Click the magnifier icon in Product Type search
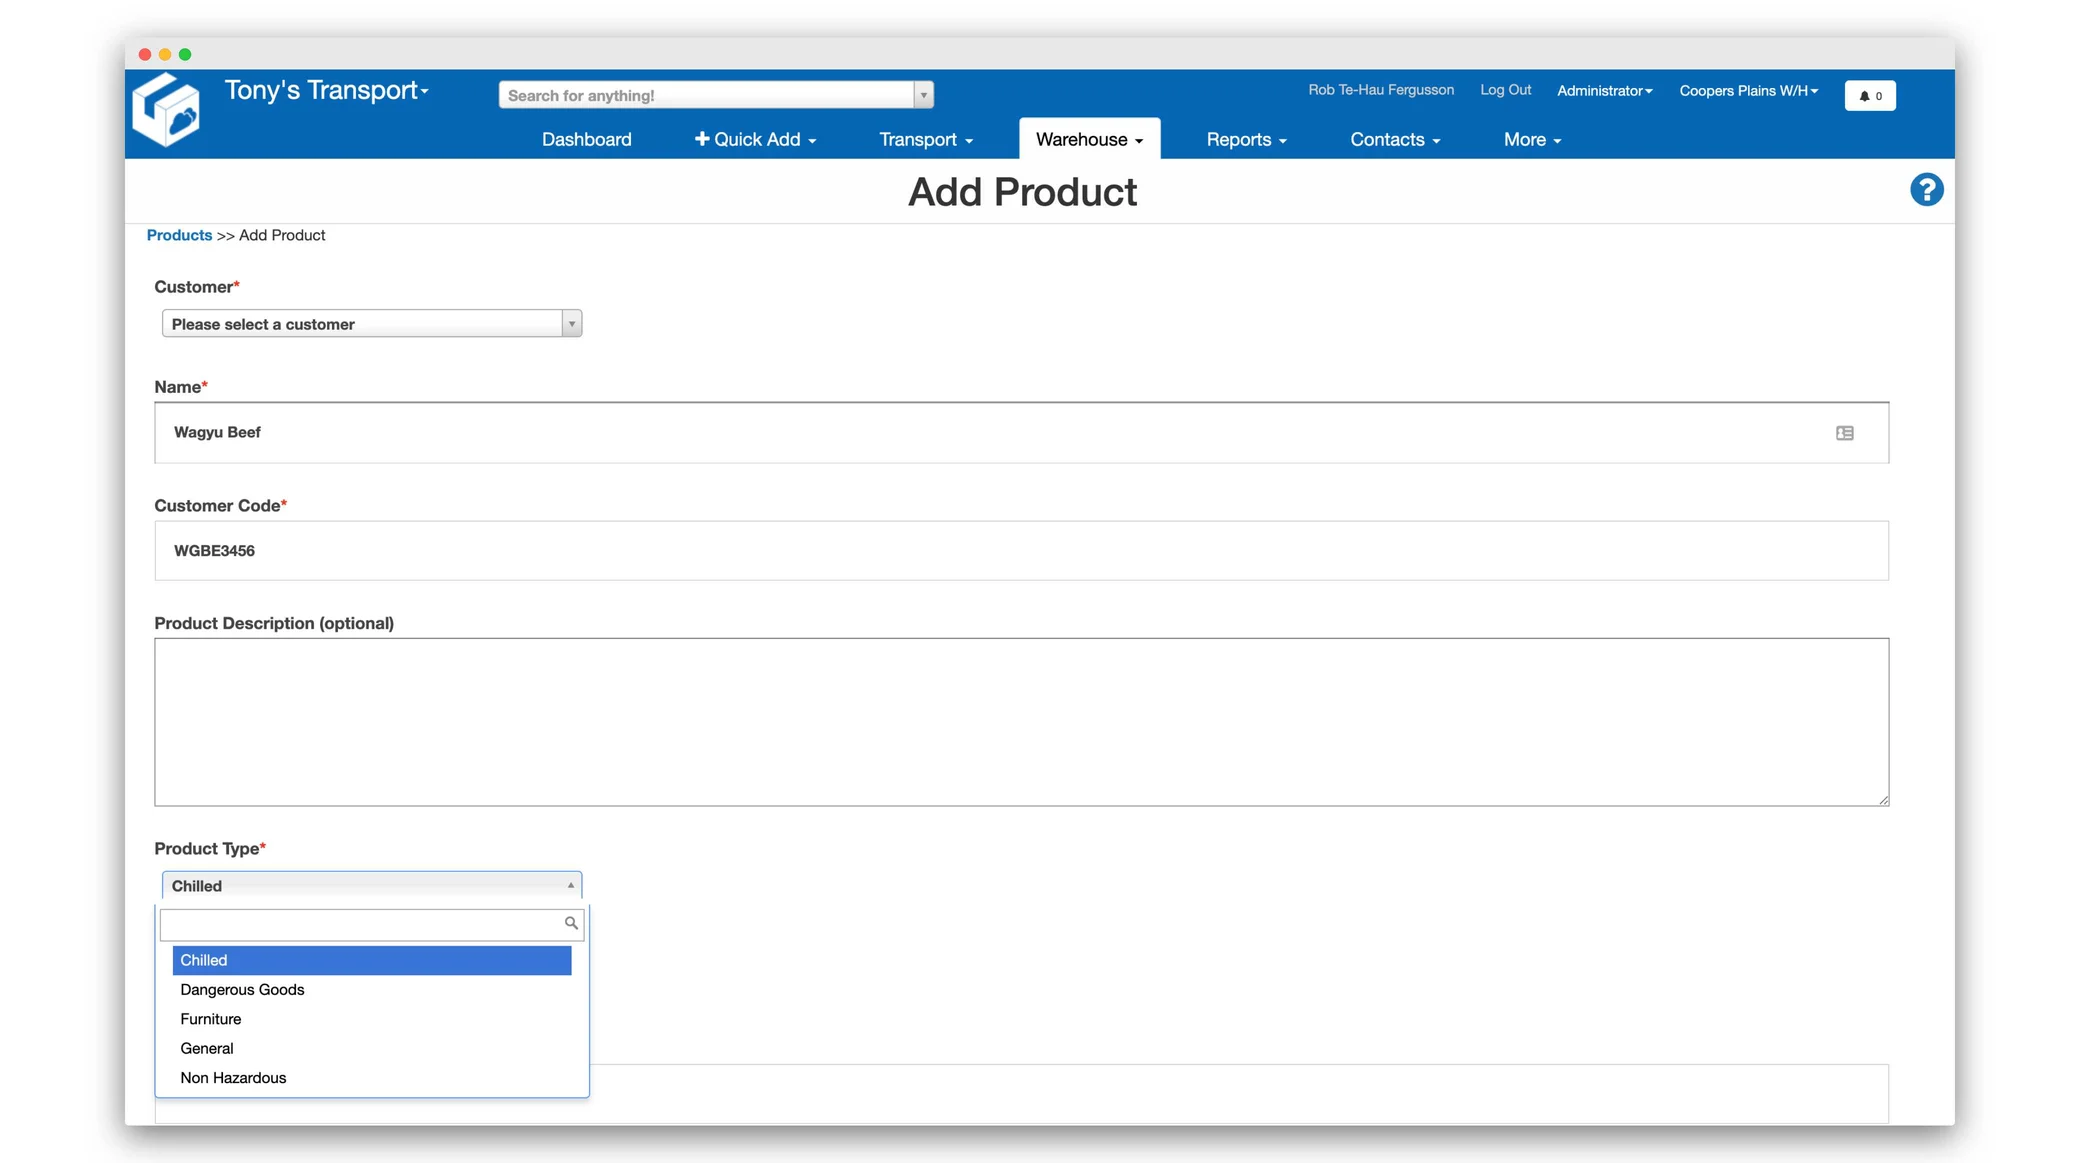 570,924
